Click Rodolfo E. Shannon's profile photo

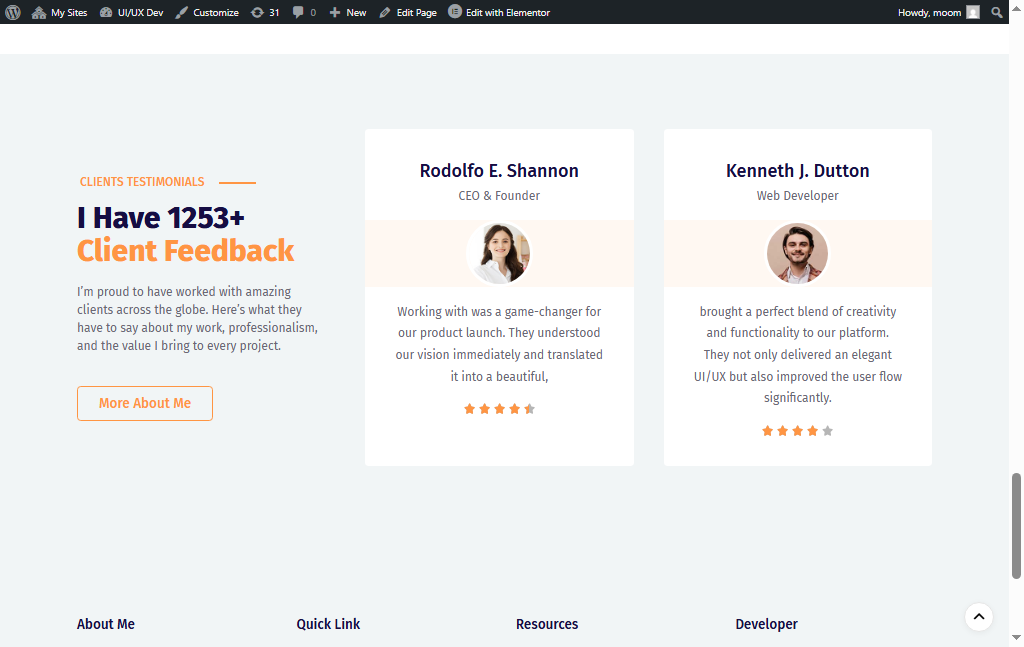pos(498,253)
